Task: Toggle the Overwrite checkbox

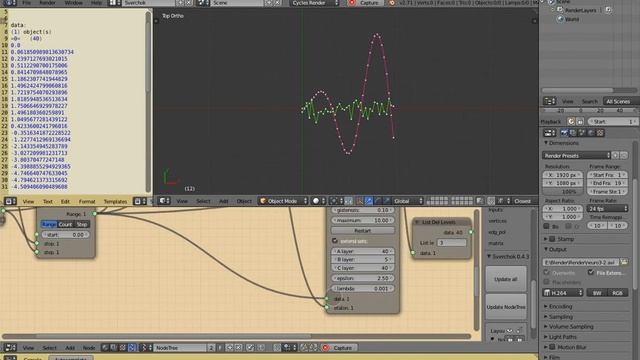Action: (x=547, y=272)
